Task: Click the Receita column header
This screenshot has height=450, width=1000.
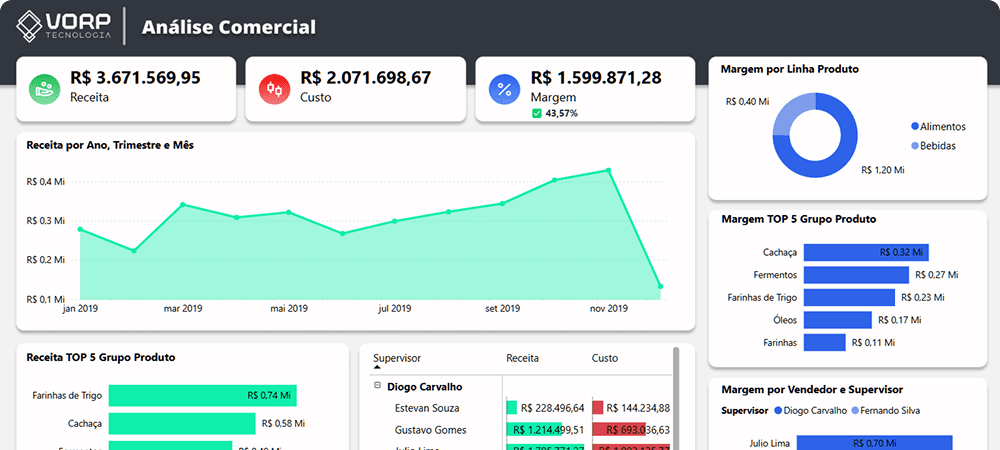Action: tap(522, 358)
